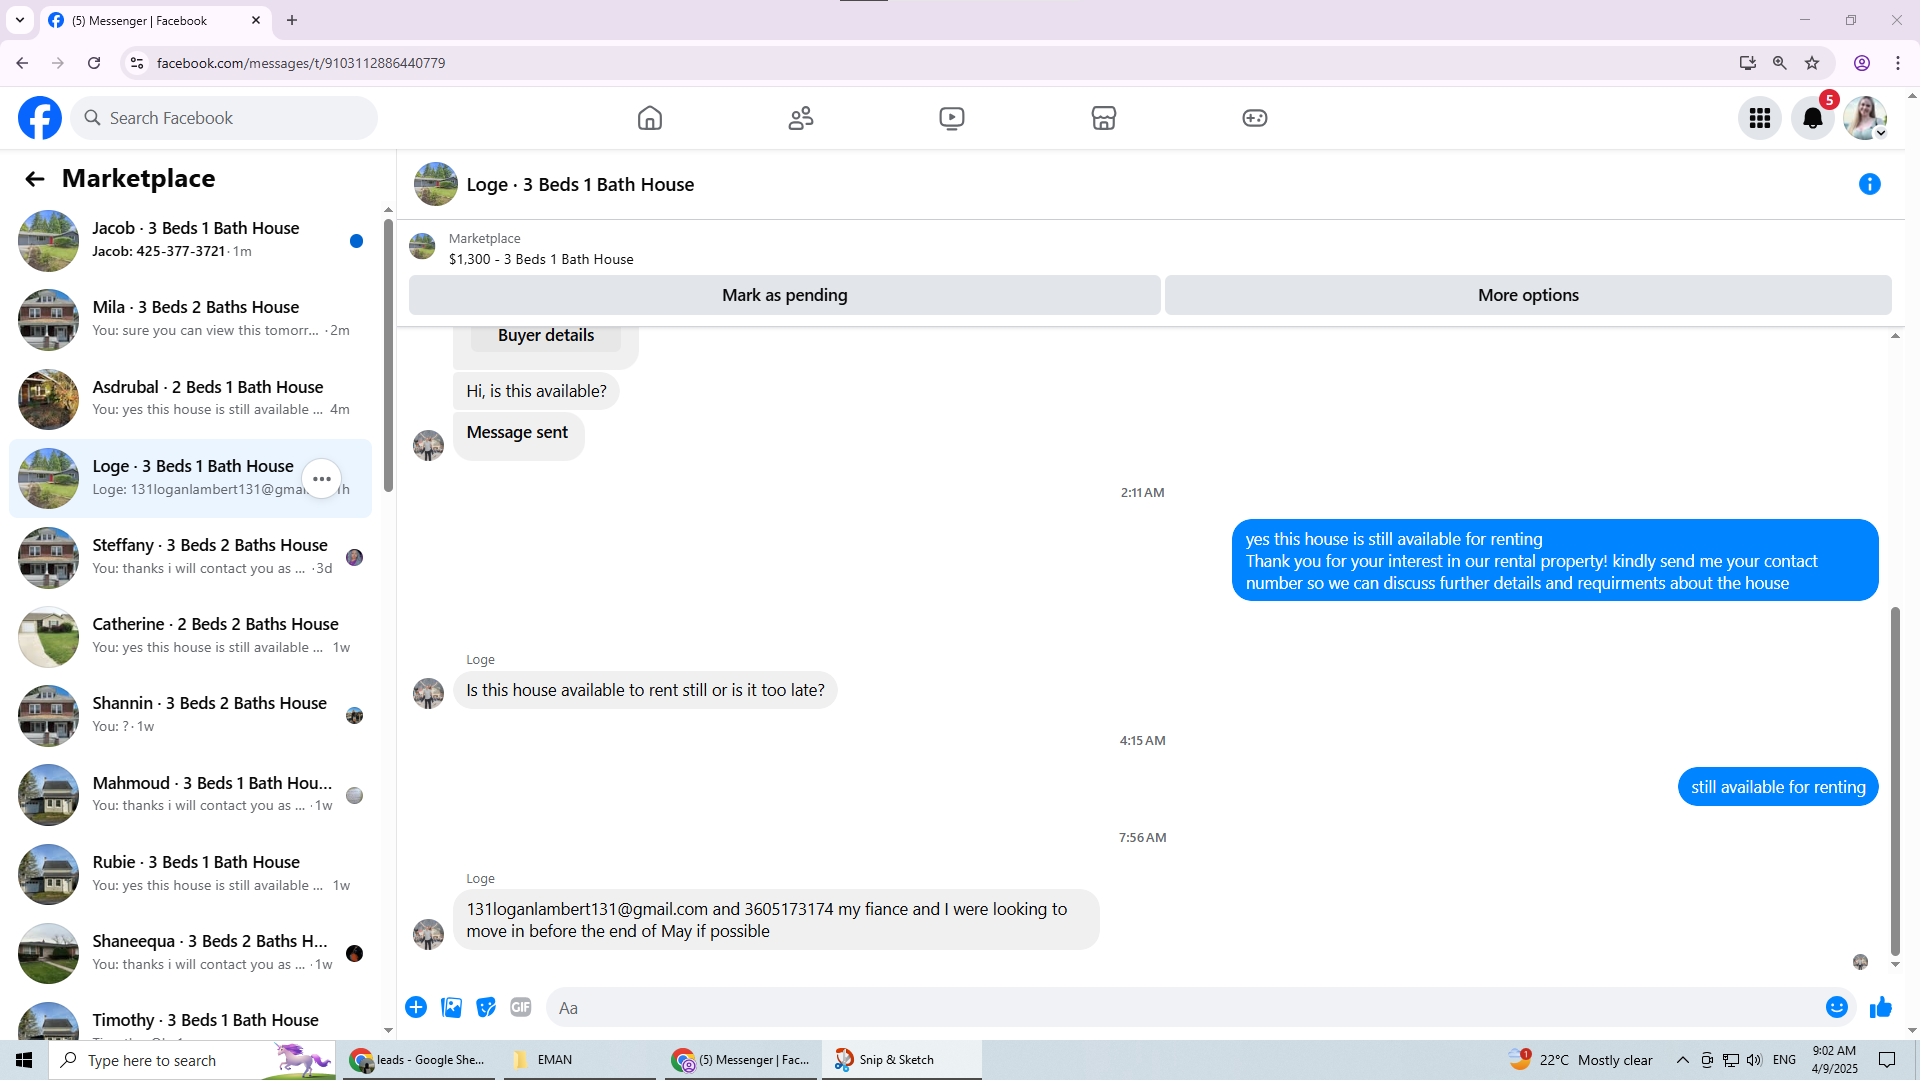
Task: Click the back arrow beside Marketplace heading
Action: [35, 179]
